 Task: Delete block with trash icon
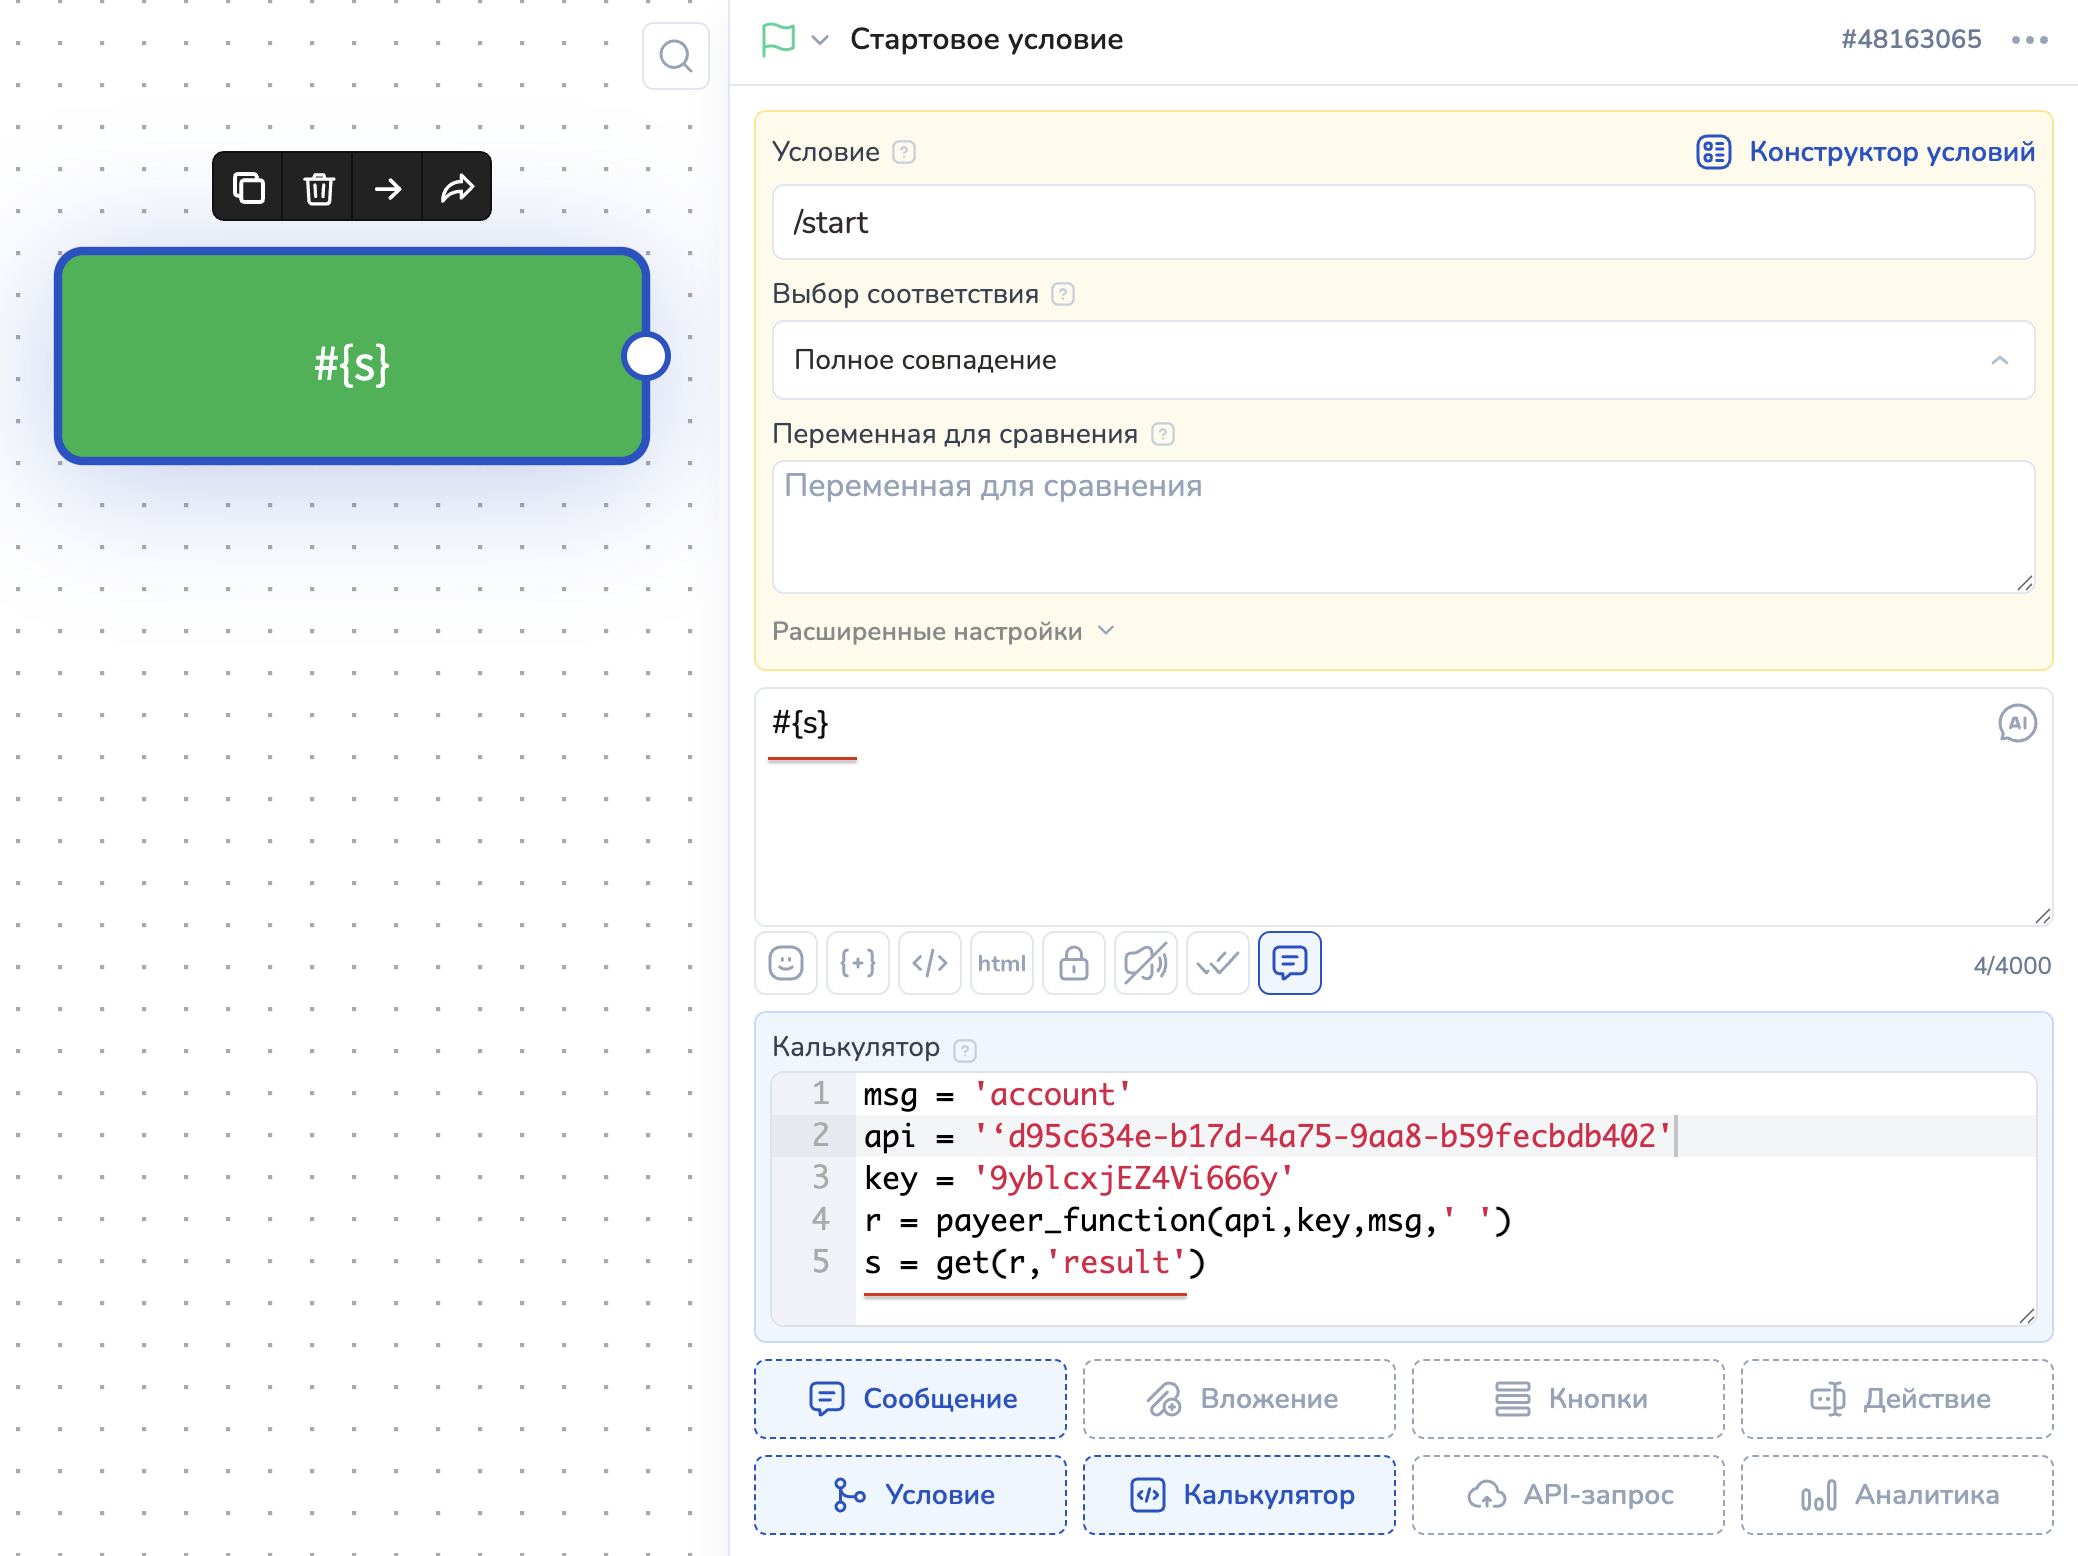[x=318, y=188]
